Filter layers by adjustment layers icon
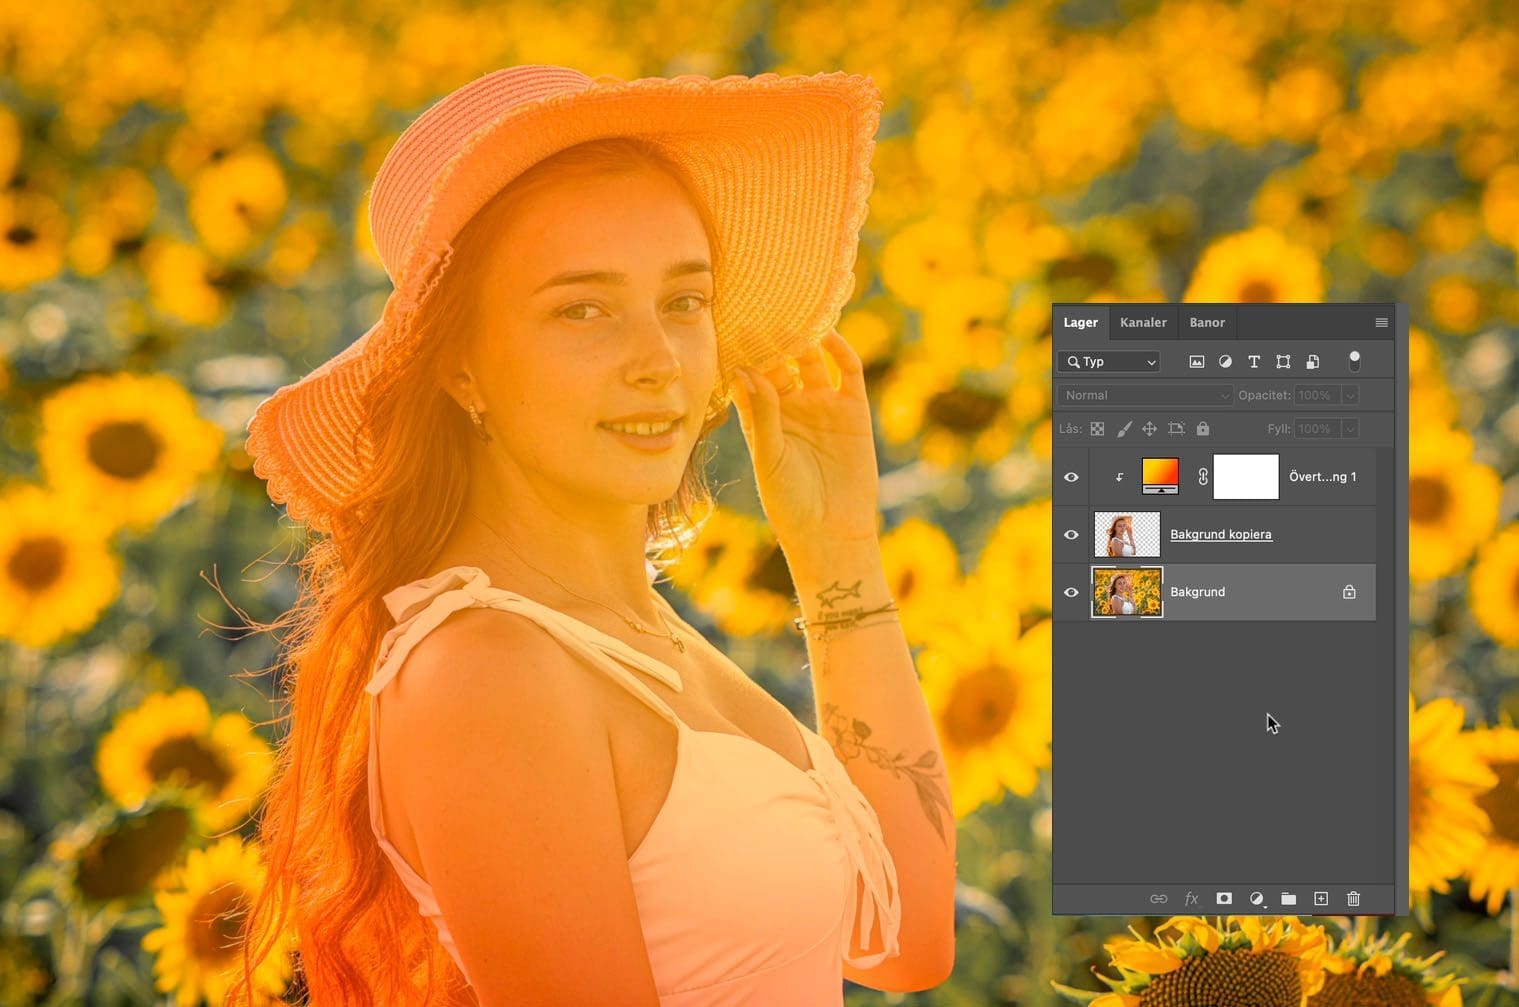 (x=1225, y=362)
